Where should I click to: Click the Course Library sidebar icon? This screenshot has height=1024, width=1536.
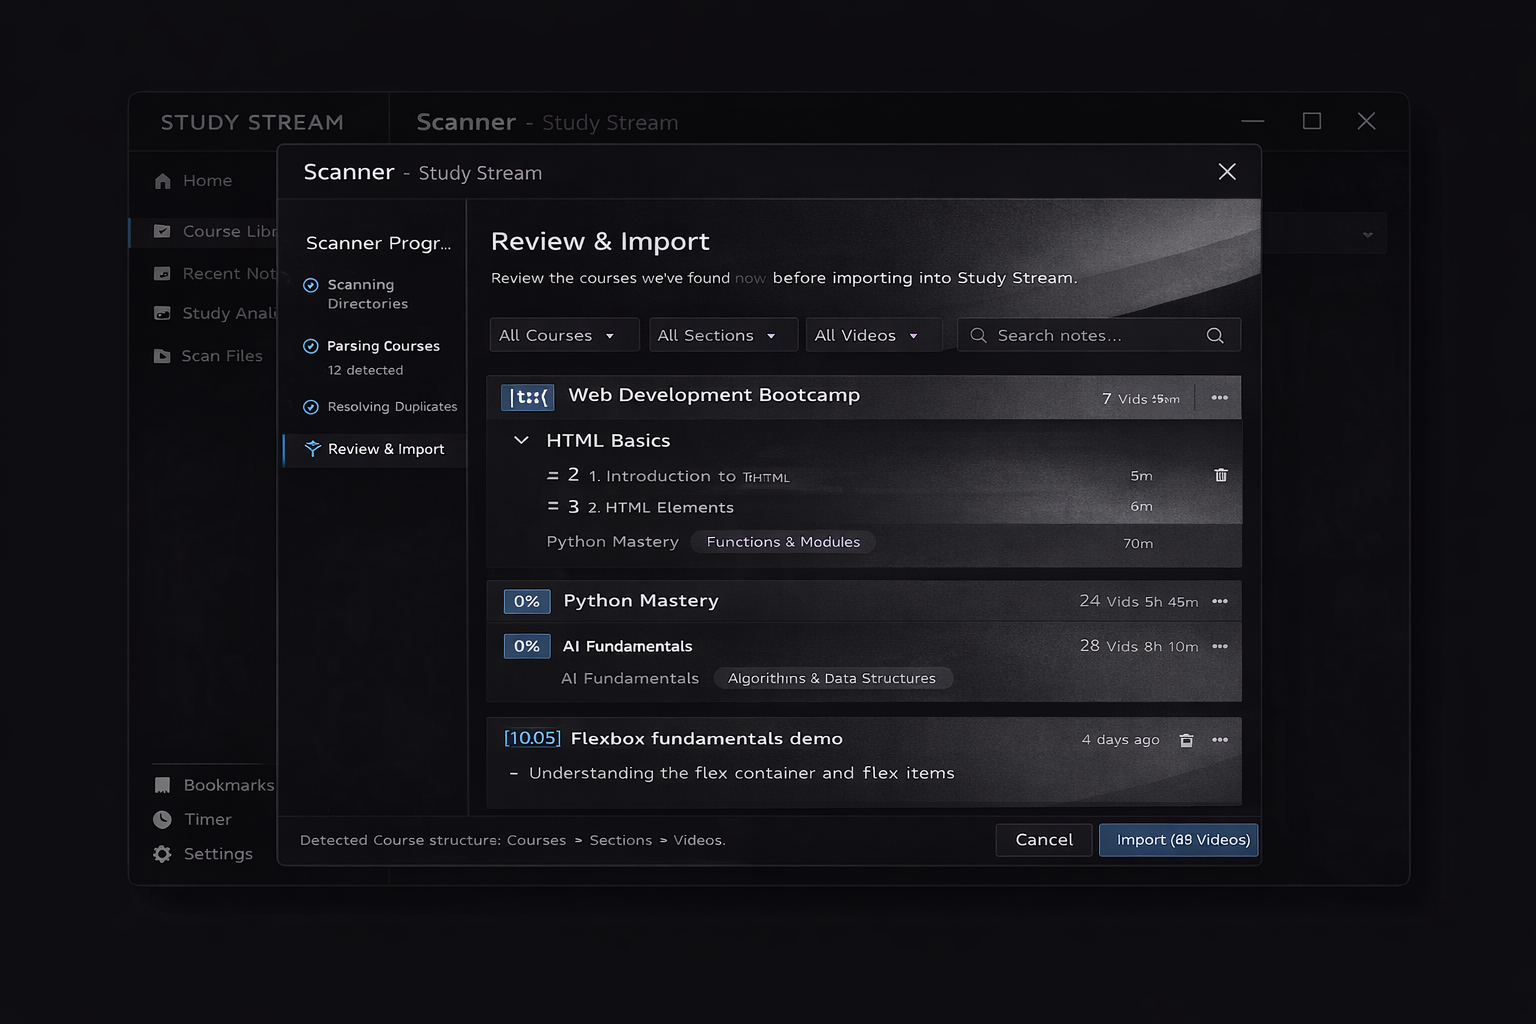tap(161, 231)
